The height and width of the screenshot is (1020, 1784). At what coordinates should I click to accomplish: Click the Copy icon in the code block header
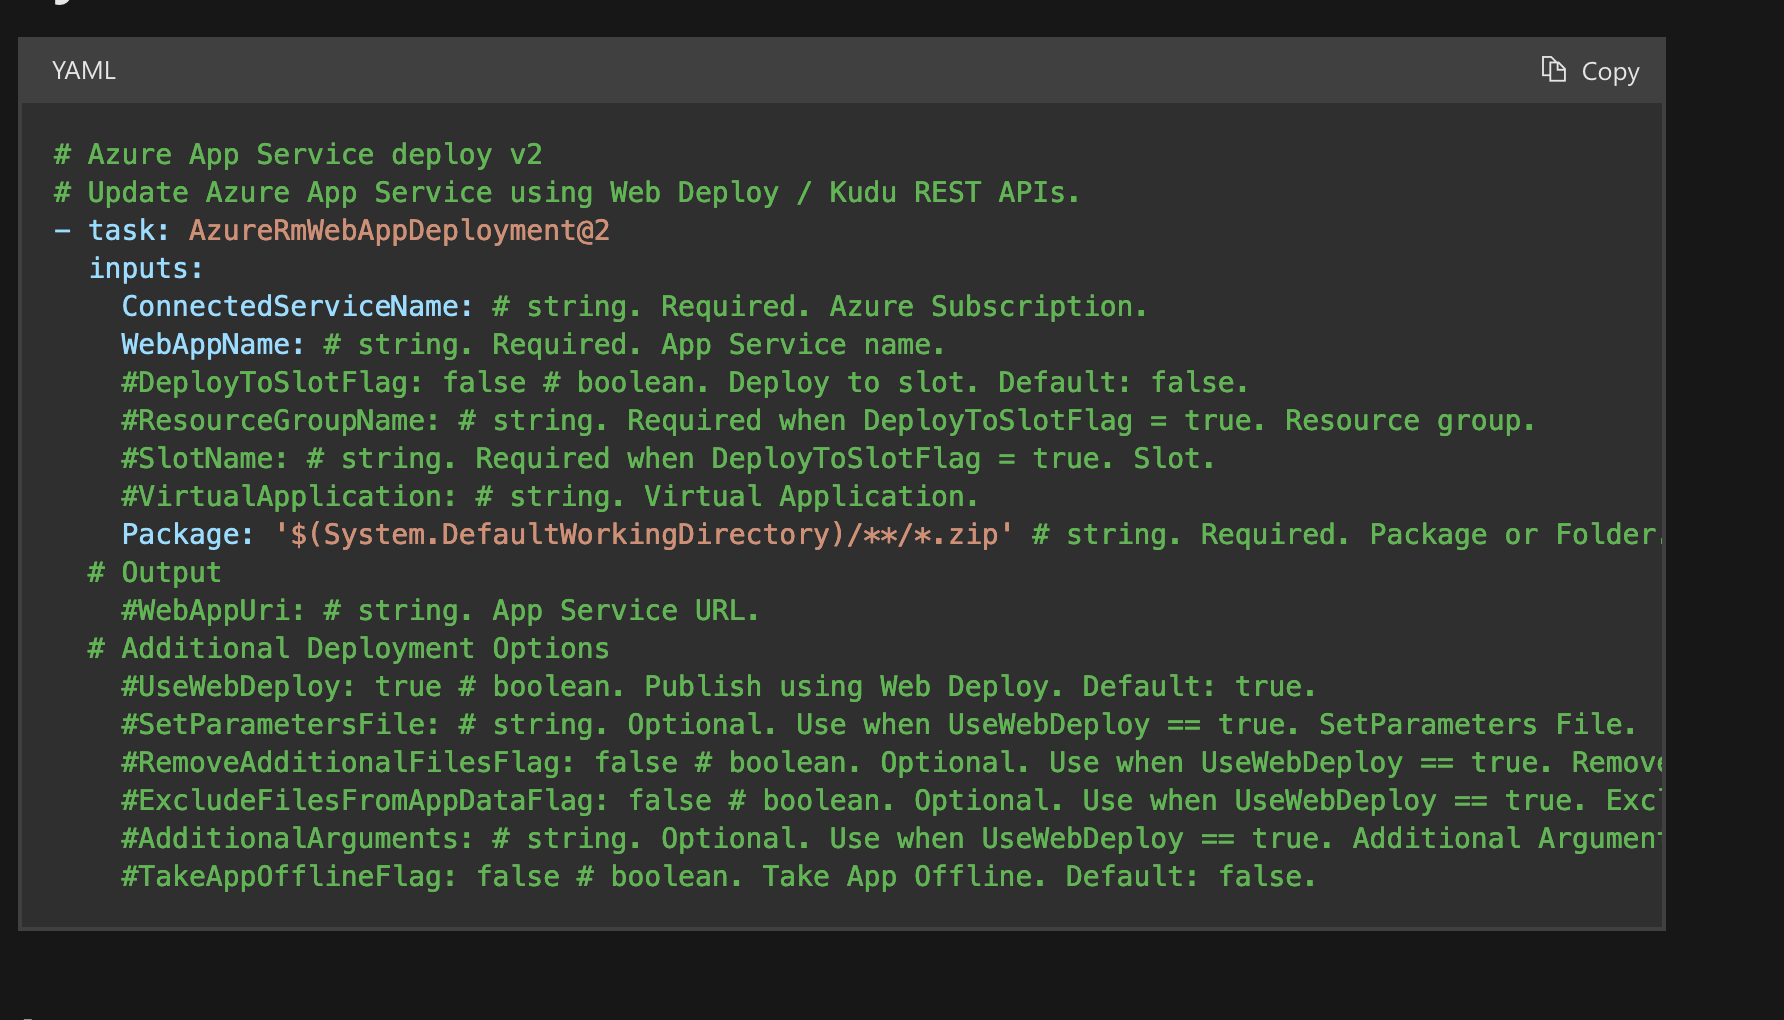click(1553, 69)
